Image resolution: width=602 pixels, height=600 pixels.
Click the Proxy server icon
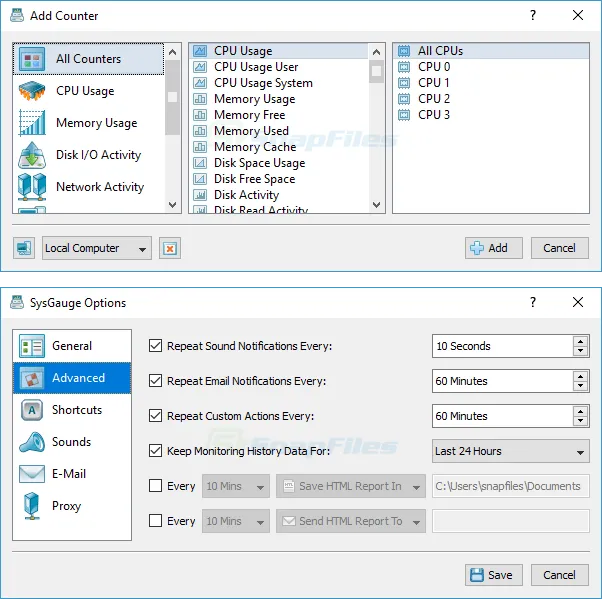pos(31,506)
